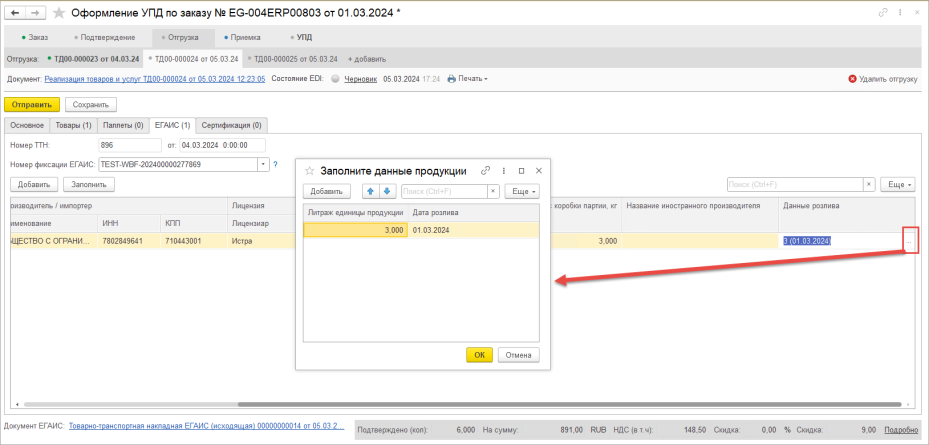Switch to the 'Подтверждение' stage tab
This screenshot has height=445, width=929.
[105, 37]
